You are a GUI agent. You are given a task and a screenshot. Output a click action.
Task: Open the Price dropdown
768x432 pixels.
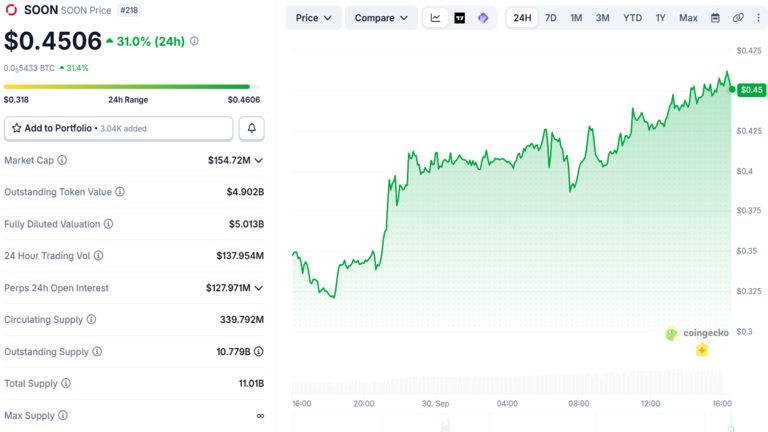coord(313,18)
